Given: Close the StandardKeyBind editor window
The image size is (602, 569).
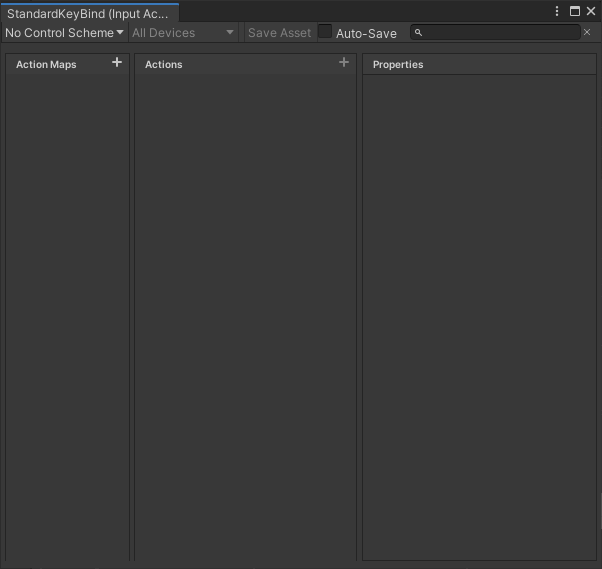Looking at the screenshot, I should pyautogui.click(x=591, y=11).
